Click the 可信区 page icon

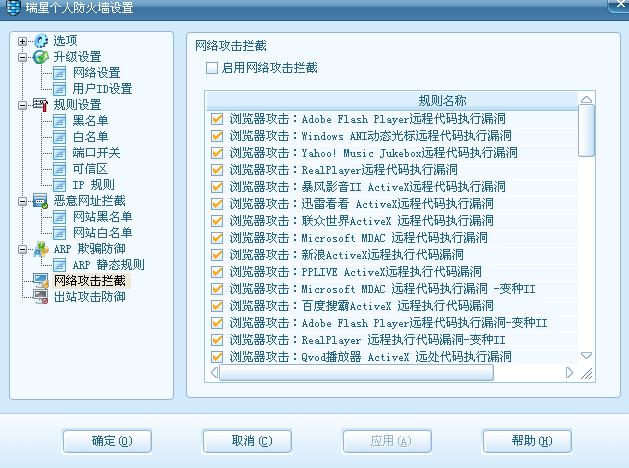pyautogui.click(x=59, y=169)
